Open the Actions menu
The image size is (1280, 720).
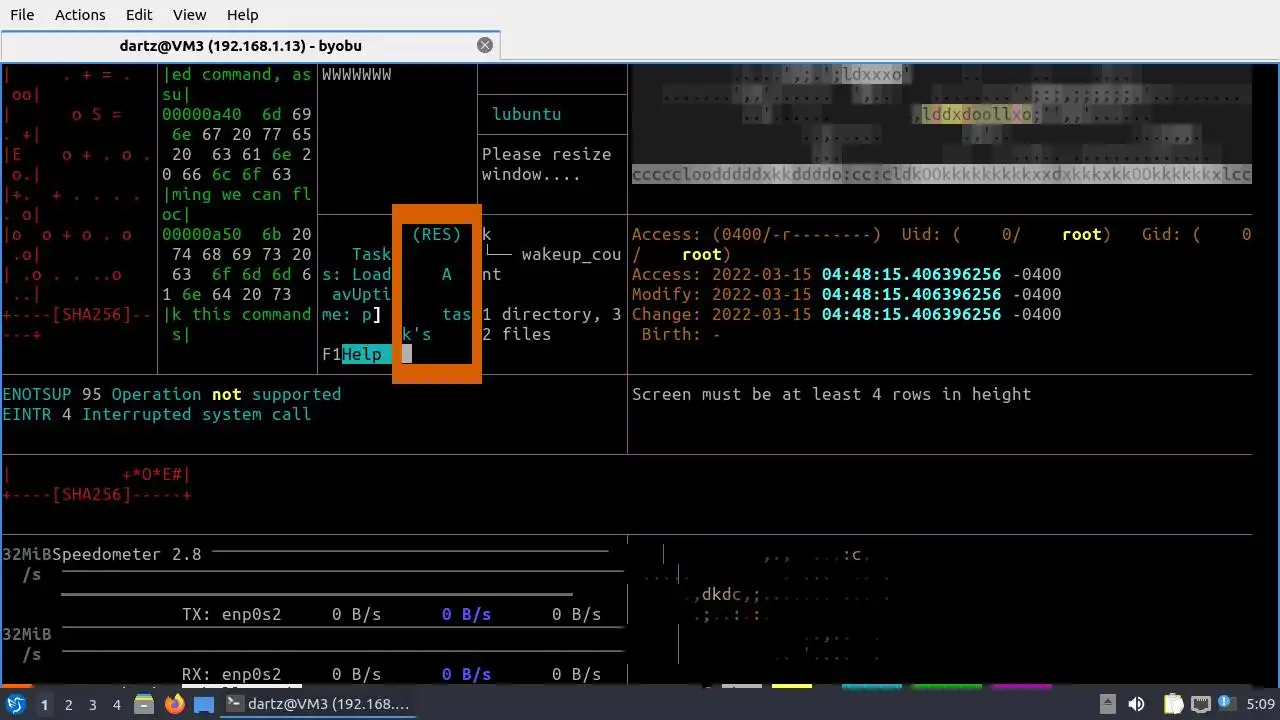(x=80, y=15)
